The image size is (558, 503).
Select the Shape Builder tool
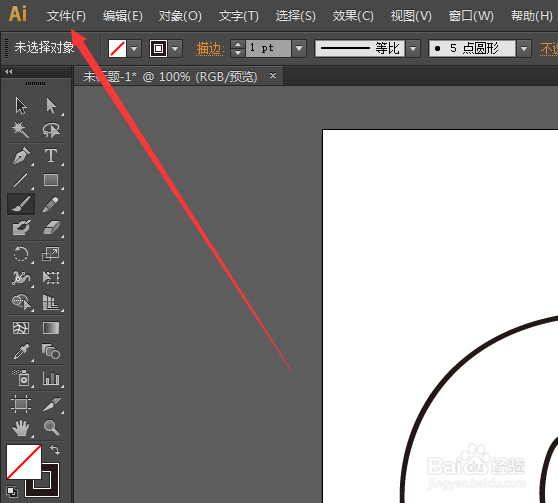coord(21,302)
